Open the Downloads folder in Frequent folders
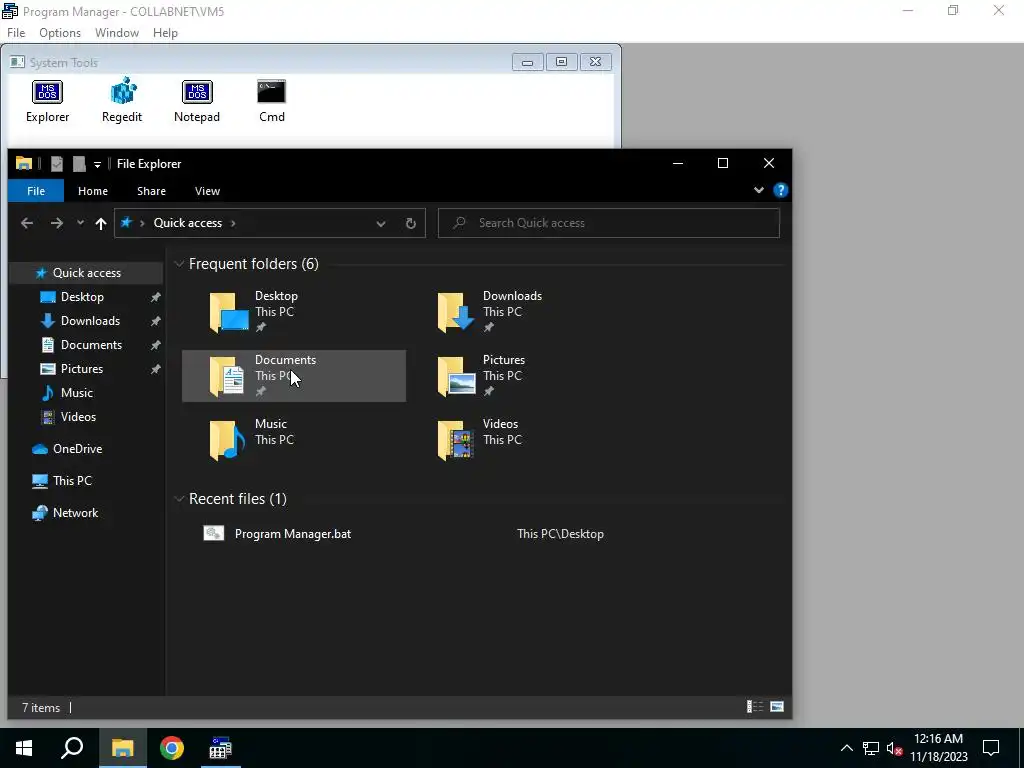This screenshot has height=768, width=1024. [521, 312]
